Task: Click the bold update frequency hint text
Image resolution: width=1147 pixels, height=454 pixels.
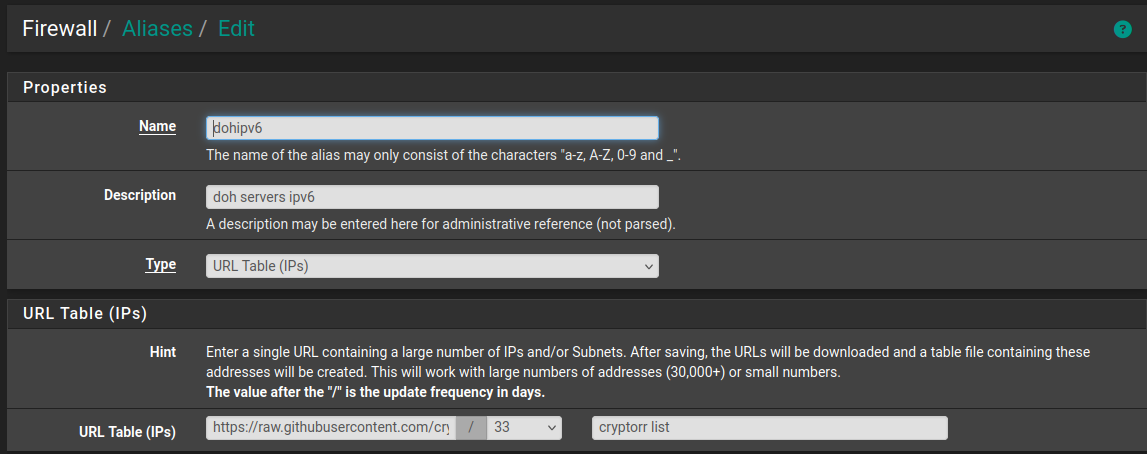Action: [375, 392]
